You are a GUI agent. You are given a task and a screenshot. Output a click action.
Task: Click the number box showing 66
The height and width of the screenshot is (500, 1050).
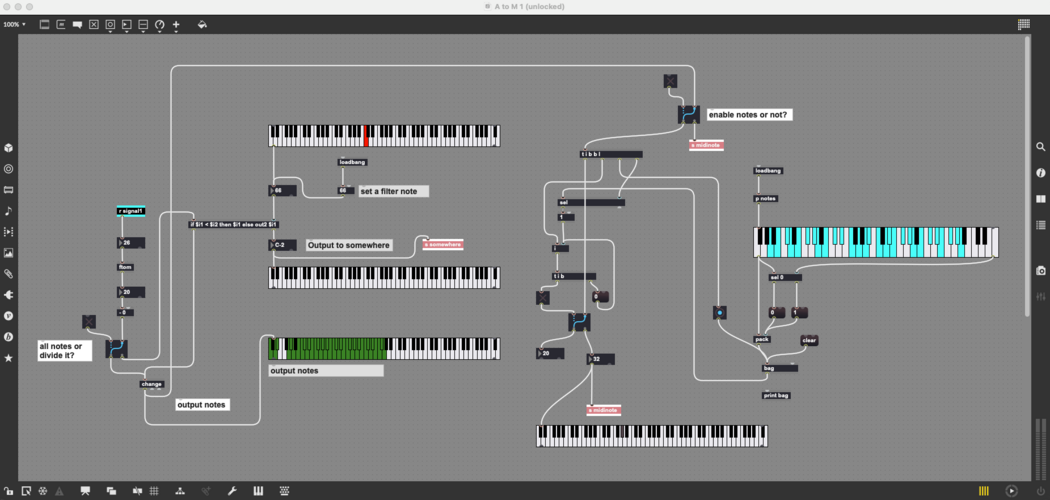[x=282, y=191]
